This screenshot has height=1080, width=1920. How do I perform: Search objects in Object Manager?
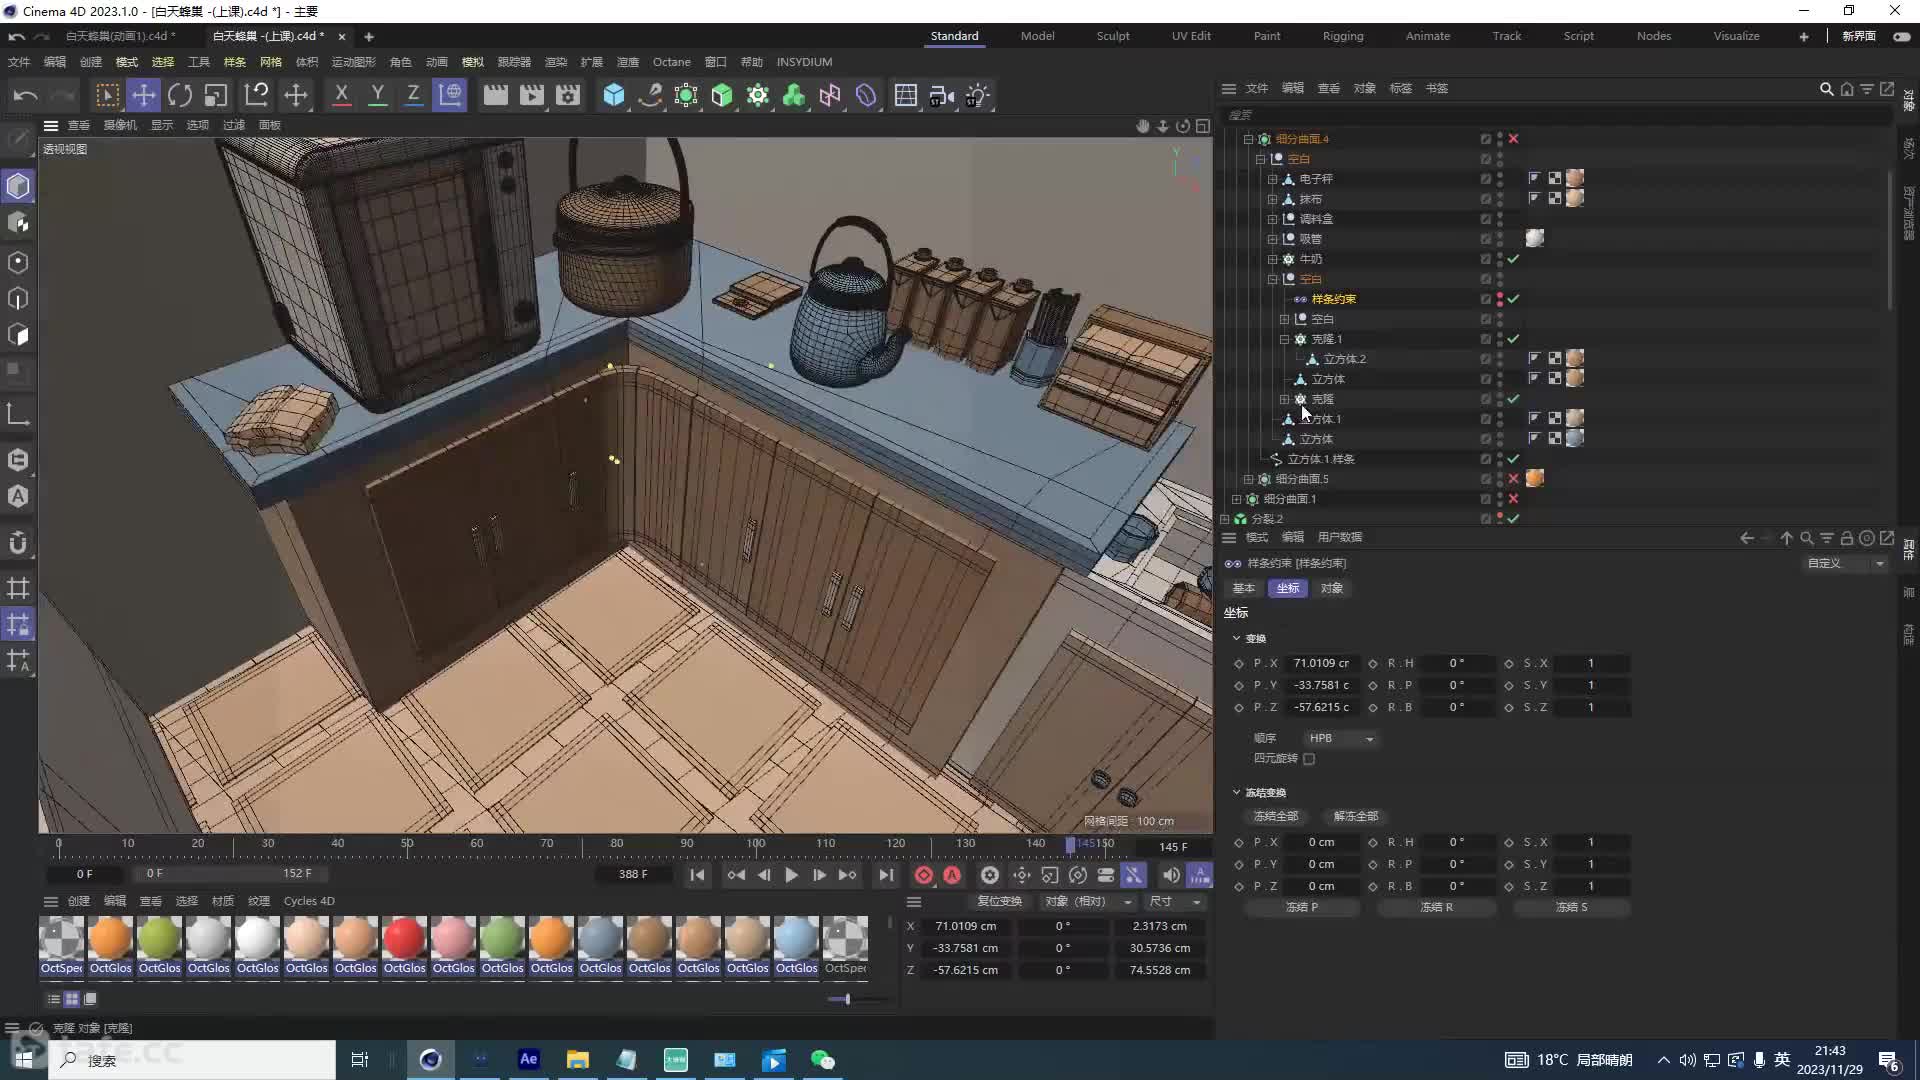point(1826,89)
